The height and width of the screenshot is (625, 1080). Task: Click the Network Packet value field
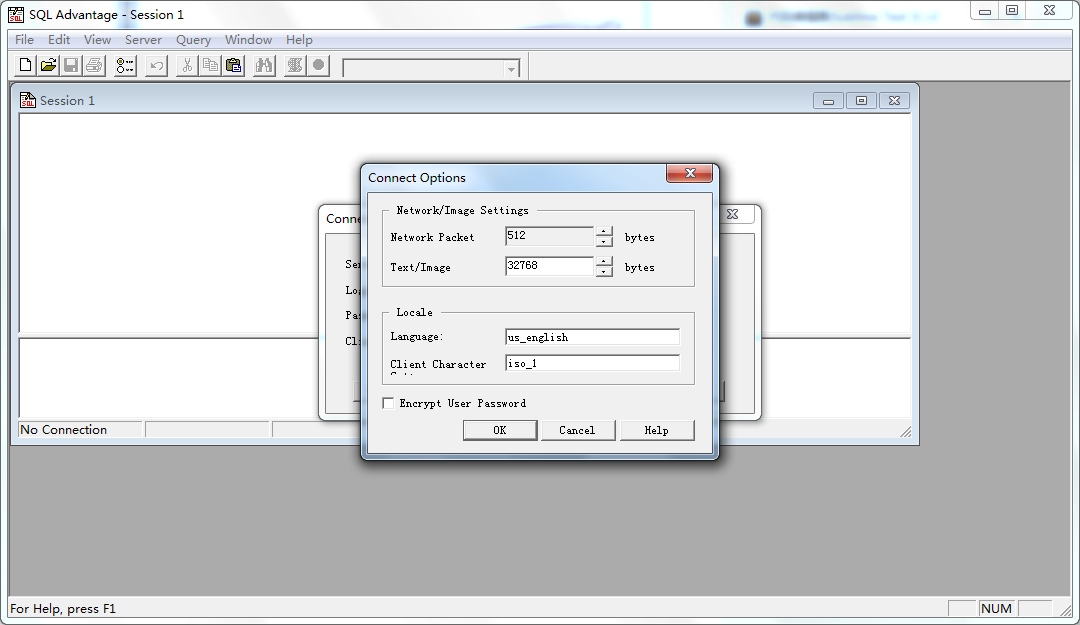pyautogui.click(x=549, y=236)
